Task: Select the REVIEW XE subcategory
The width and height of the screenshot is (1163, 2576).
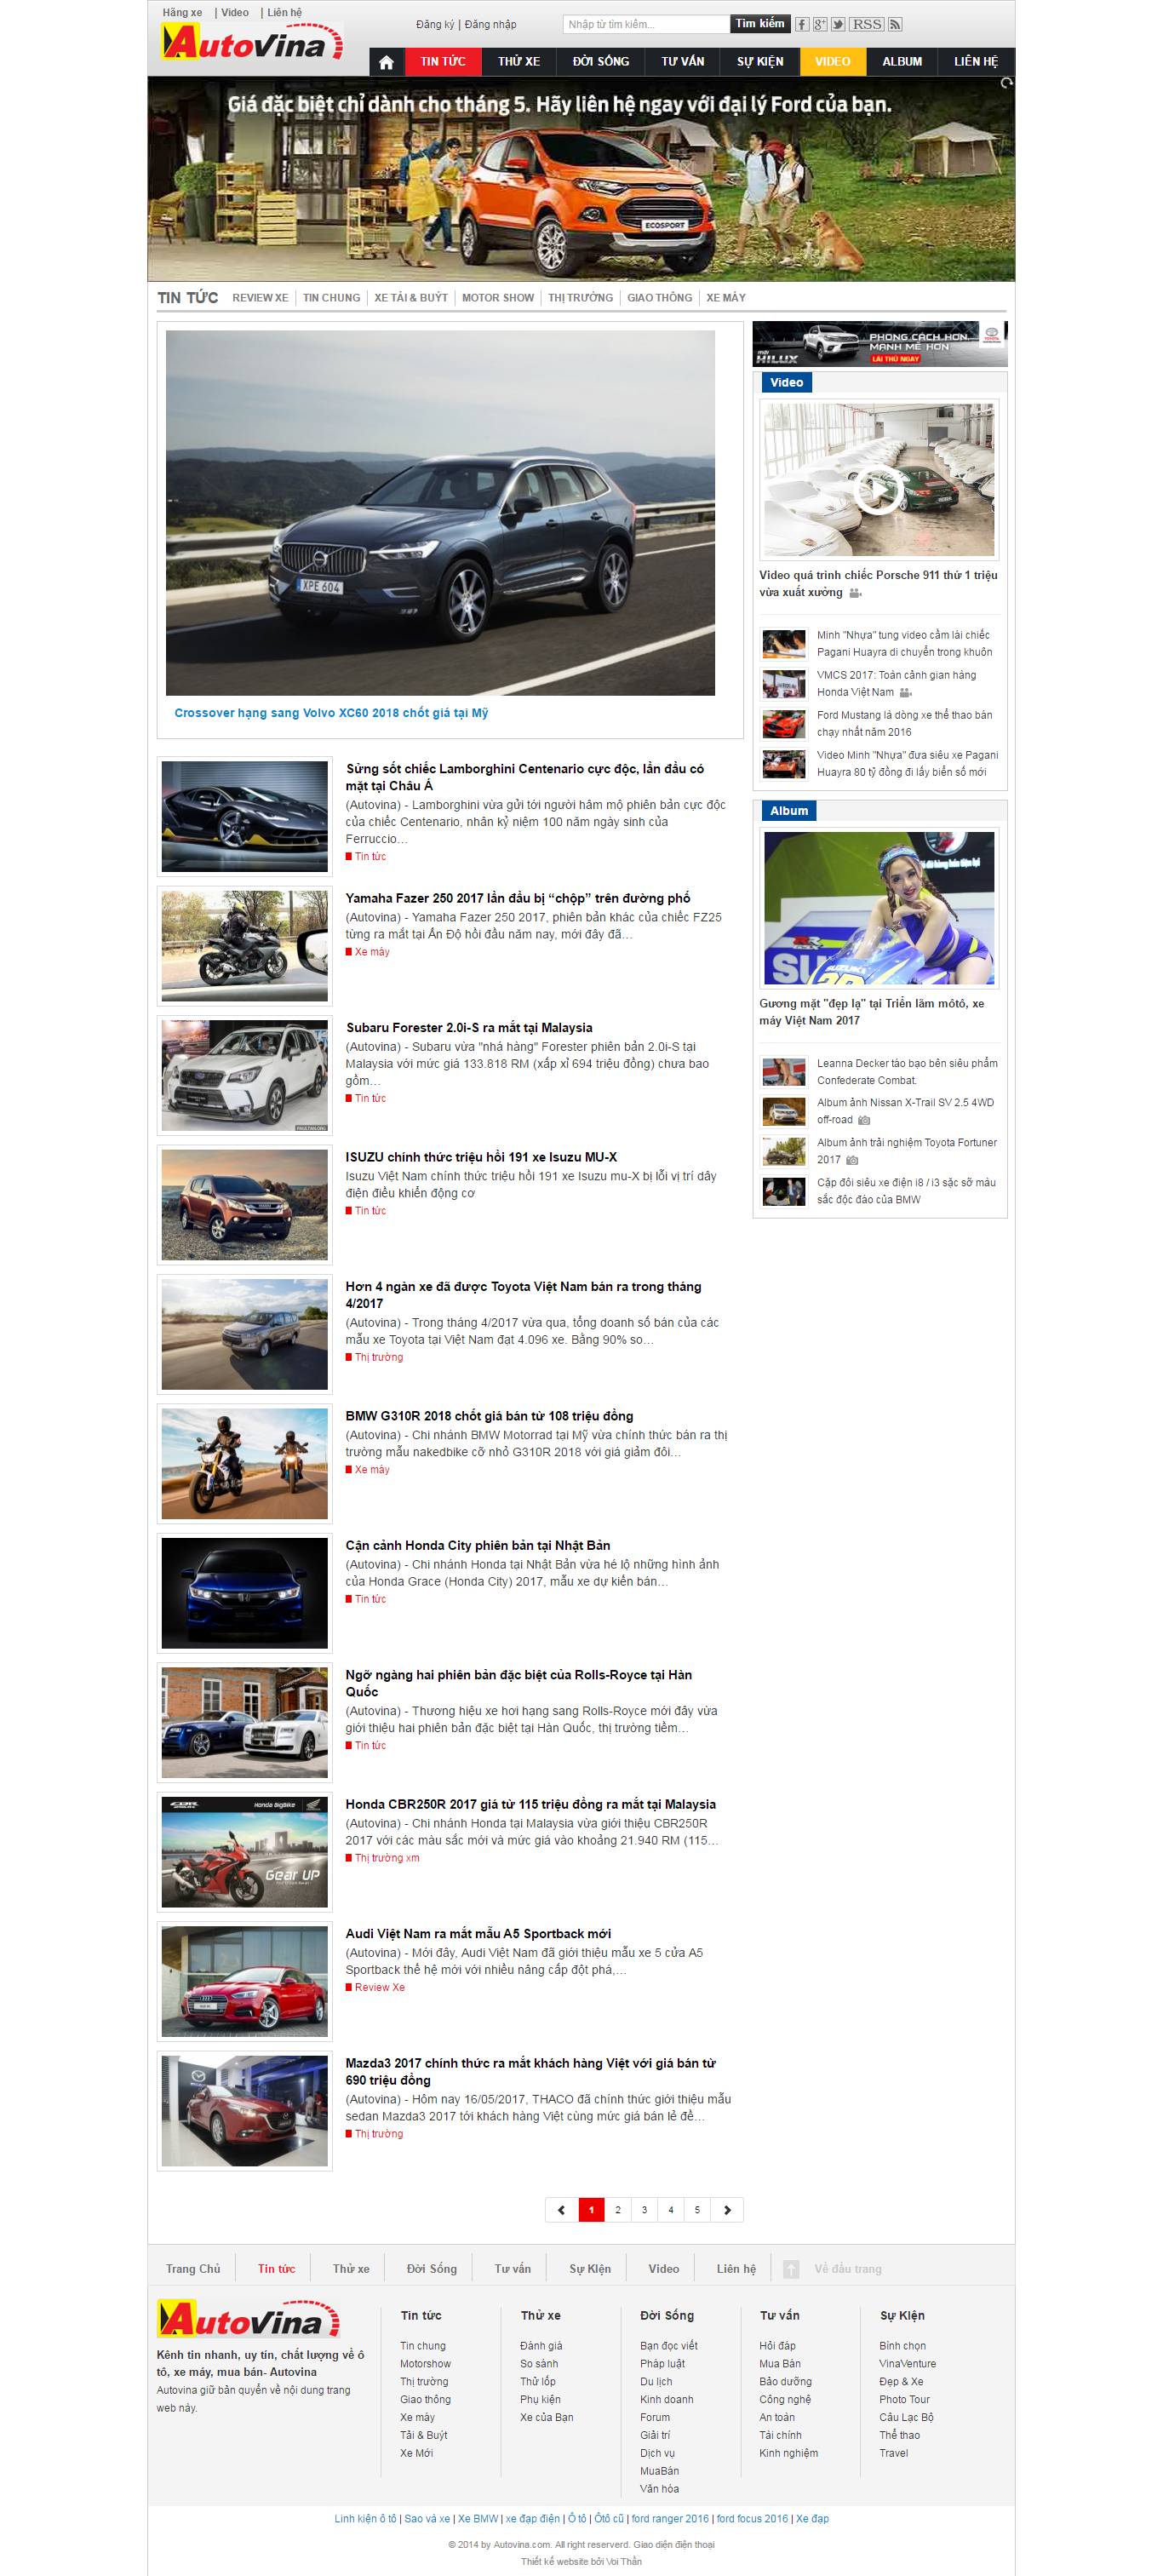Action: pos(260,298)
